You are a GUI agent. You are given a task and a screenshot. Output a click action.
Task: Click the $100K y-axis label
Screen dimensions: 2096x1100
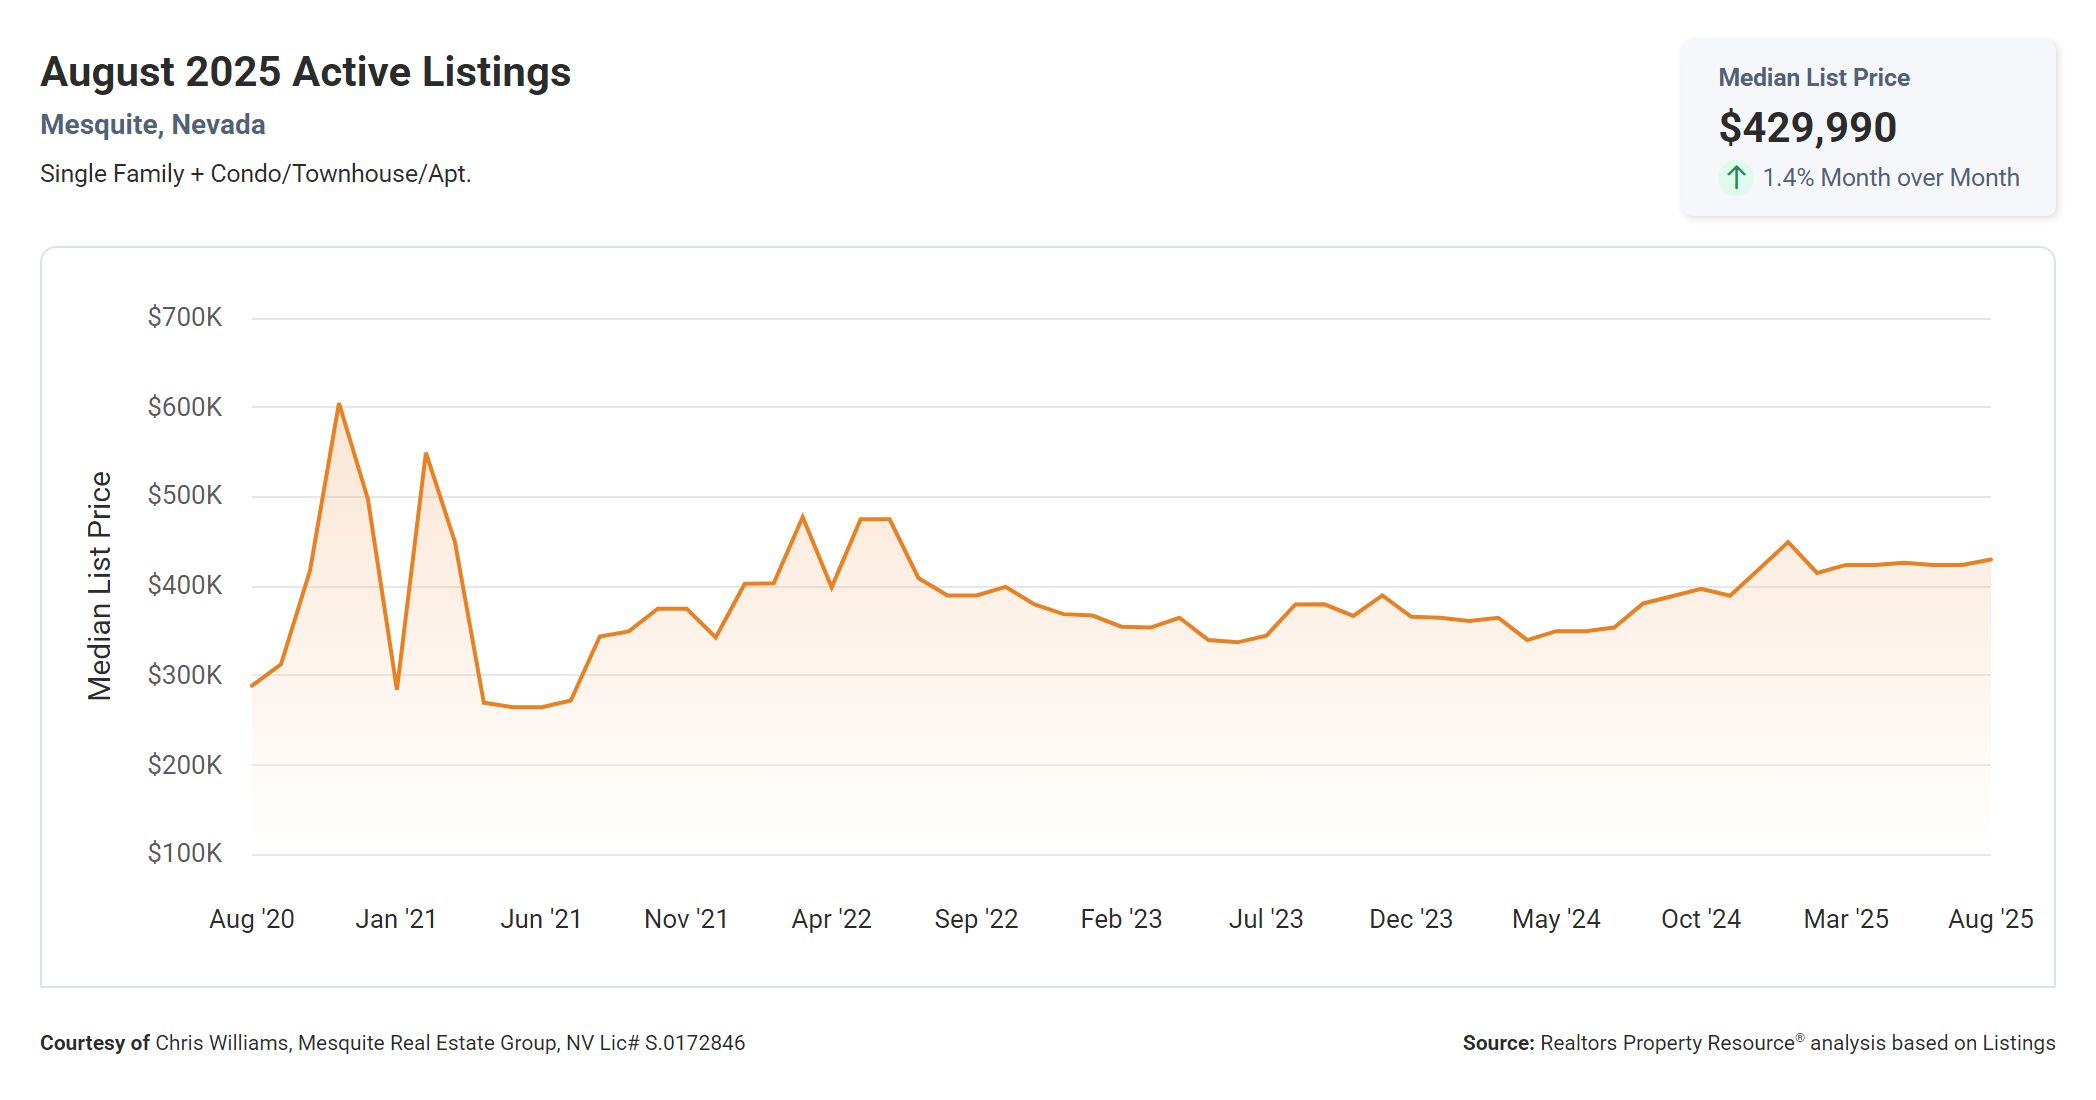pos(184,853)
